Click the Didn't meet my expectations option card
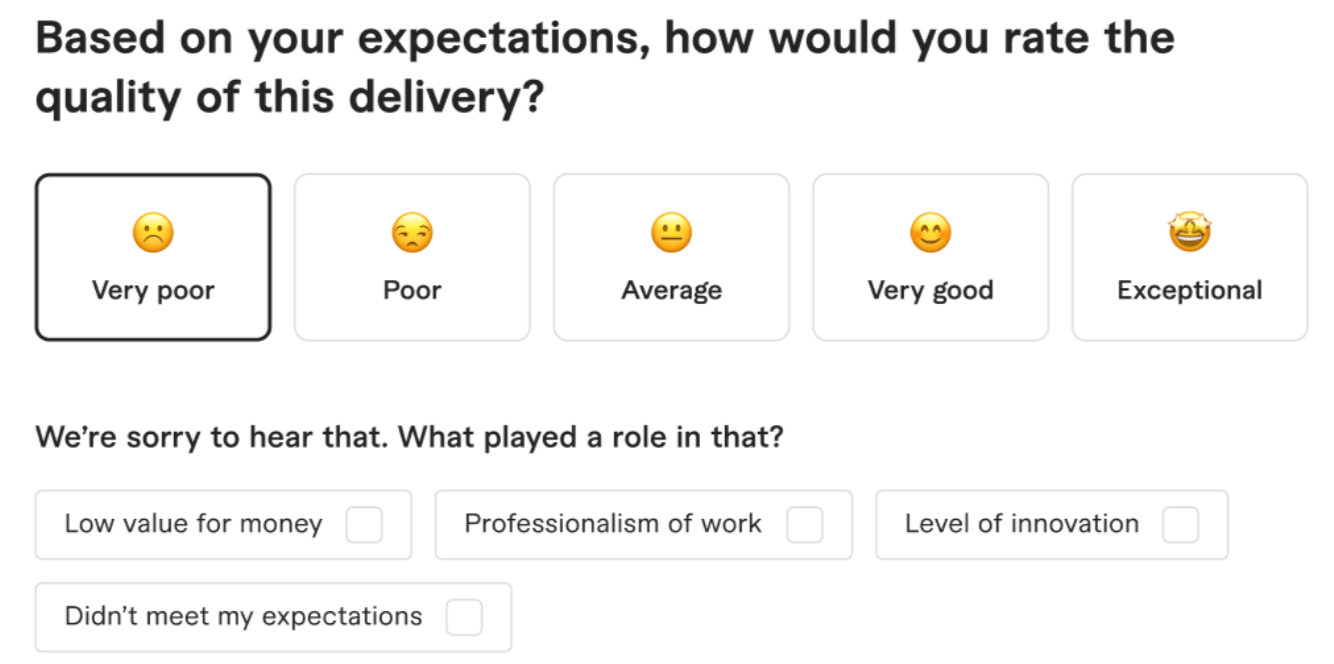1334x664 pixels. coord(273,617)
